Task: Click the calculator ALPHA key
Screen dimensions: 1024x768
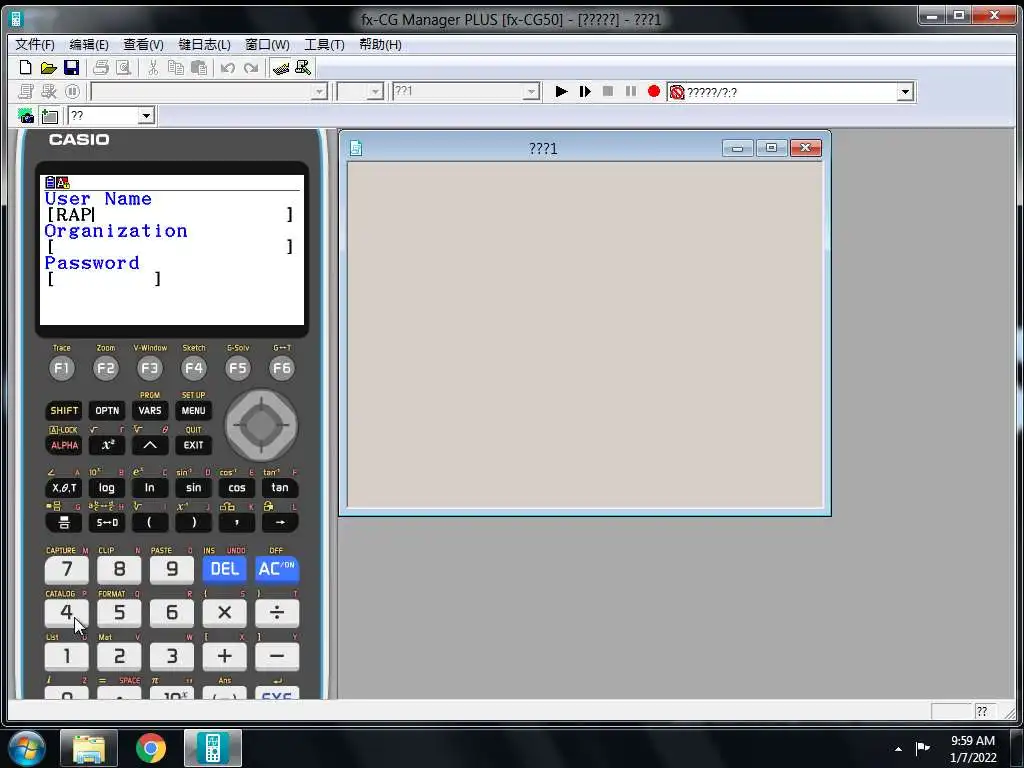Action: pos(64,445)
